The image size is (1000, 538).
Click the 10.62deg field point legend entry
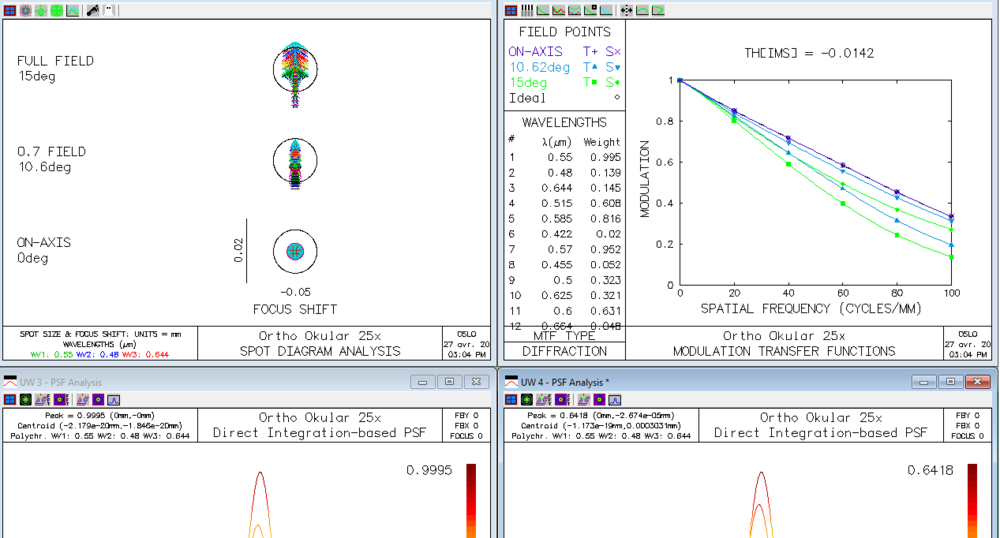564,67
